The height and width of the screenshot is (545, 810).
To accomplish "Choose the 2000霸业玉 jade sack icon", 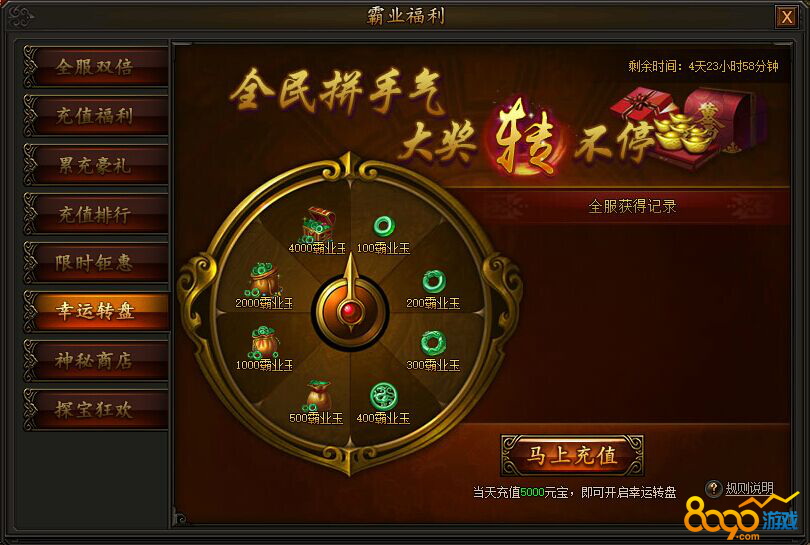I will pyautogui.click(x=264, y=279).
